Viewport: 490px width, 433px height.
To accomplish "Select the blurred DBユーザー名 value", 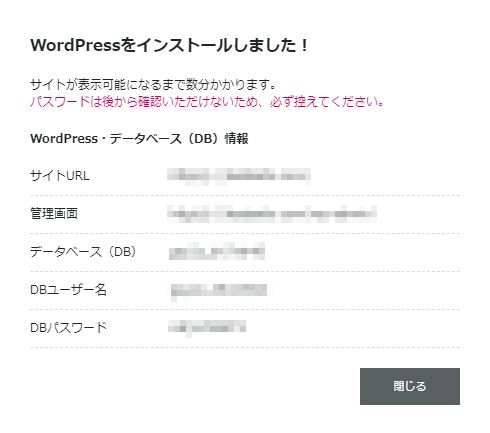I will [x=219, y=290].
